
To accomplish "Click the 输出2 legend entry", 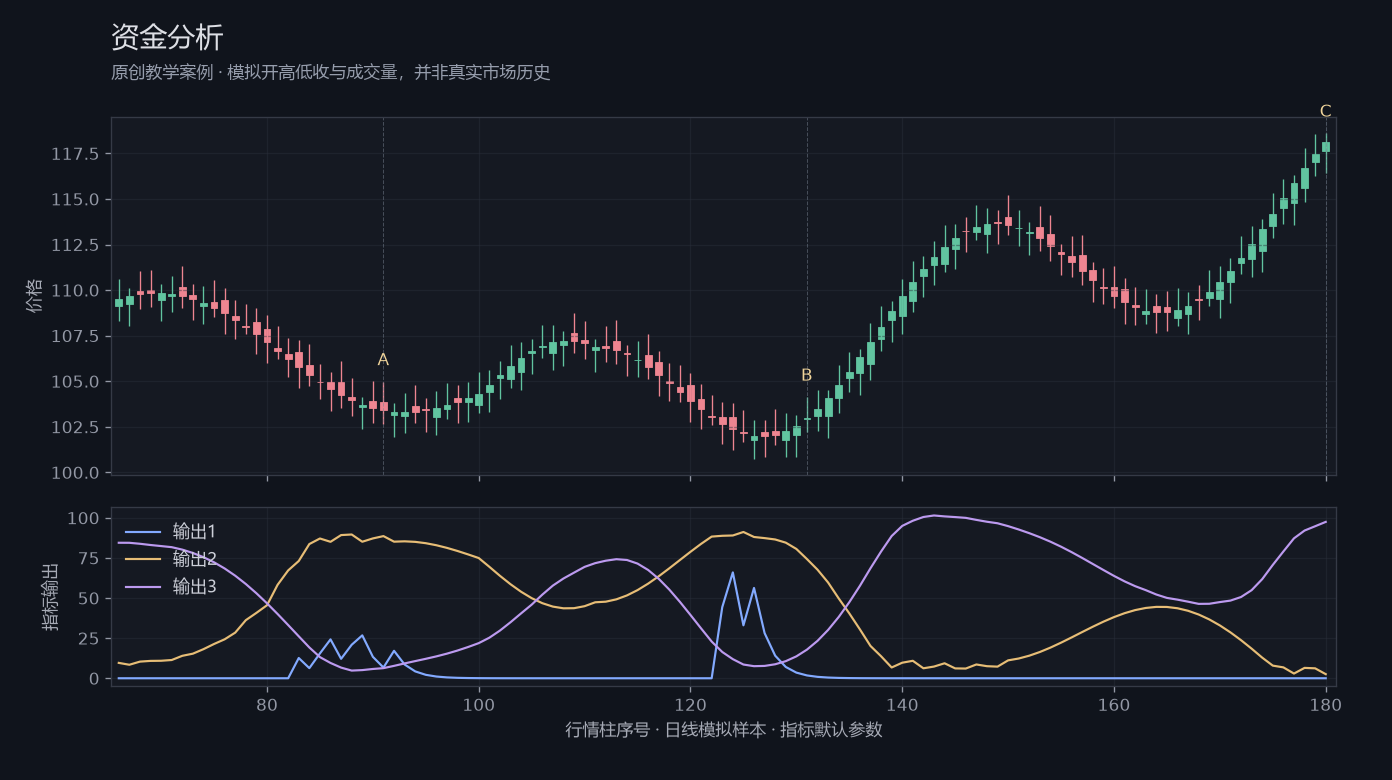I will (169, 559).
